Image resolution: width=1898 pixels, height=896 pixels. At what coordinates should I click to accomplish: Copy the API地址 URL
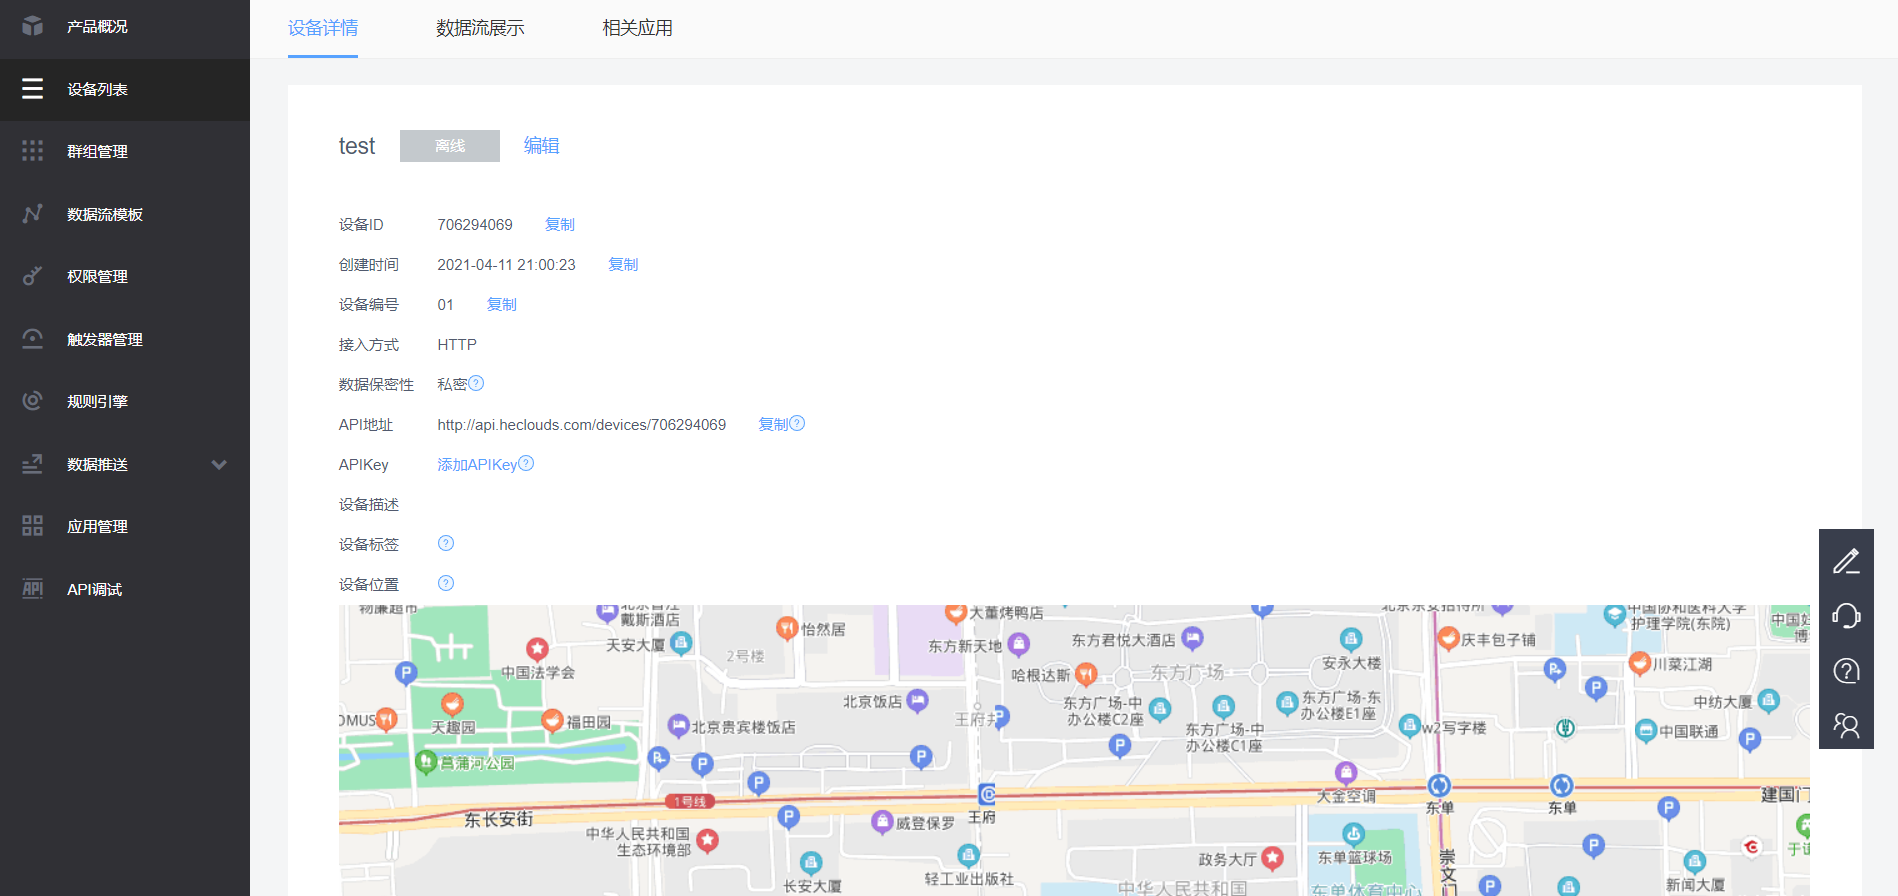click(x=773, y=424)
